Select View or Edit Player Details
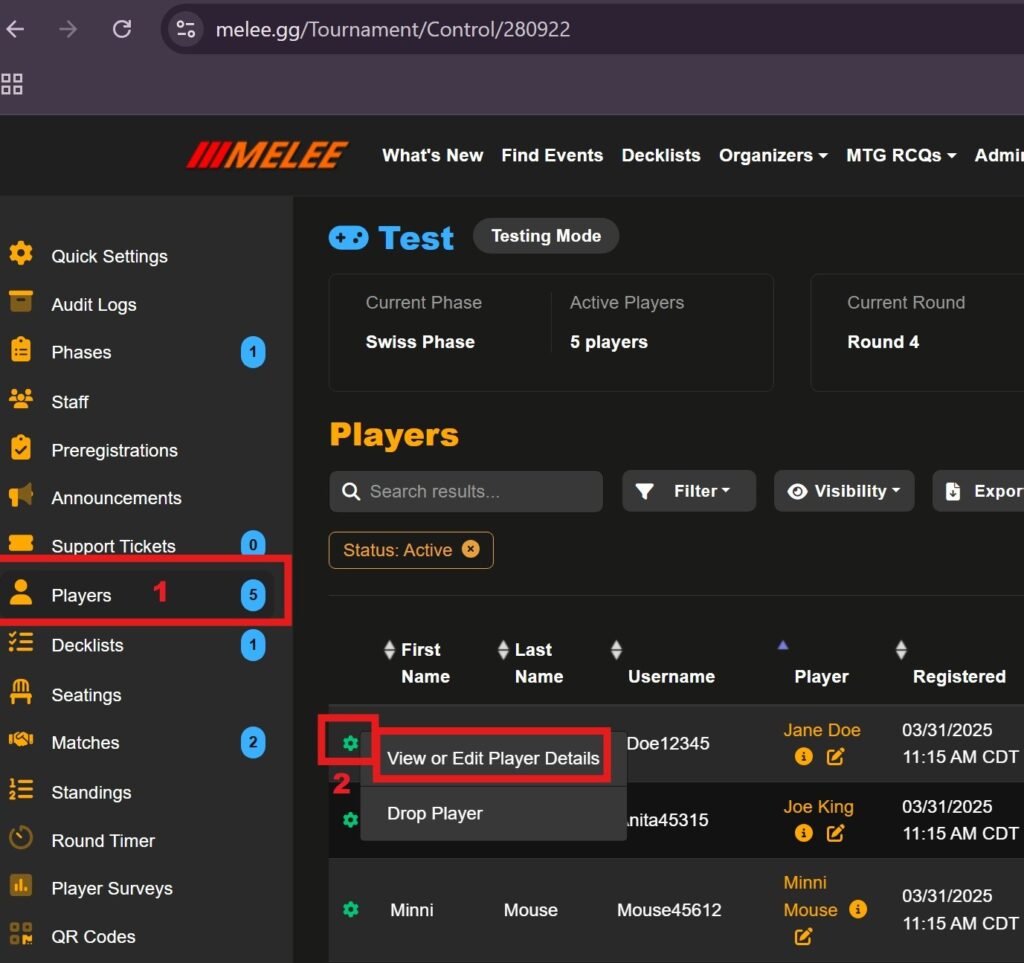This screenshot has width=1024, height=963. pyautogui.click(x=493, y=758)
